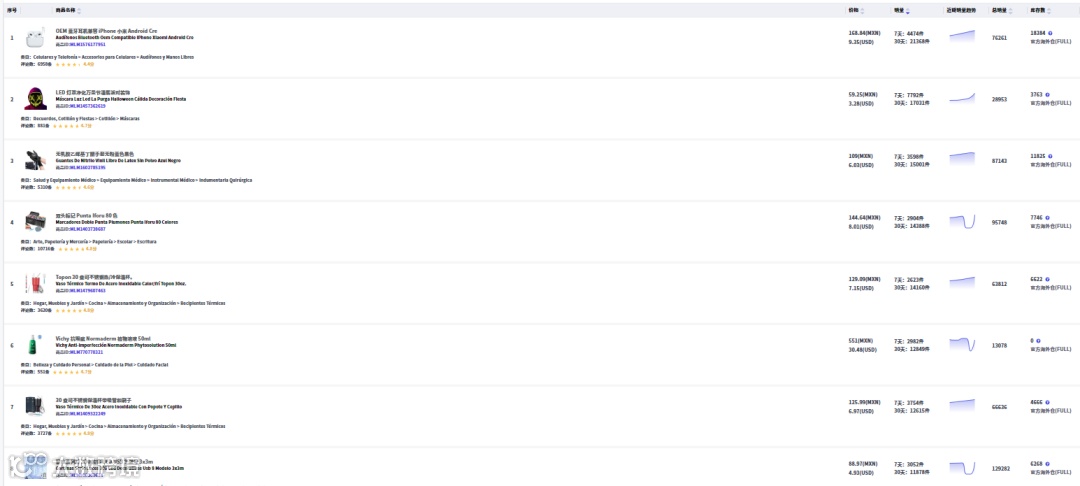Screen dimensions: 1080x486
Task: Click title 'Guantes De Nitrilo' product link
Action: point(118,160)
